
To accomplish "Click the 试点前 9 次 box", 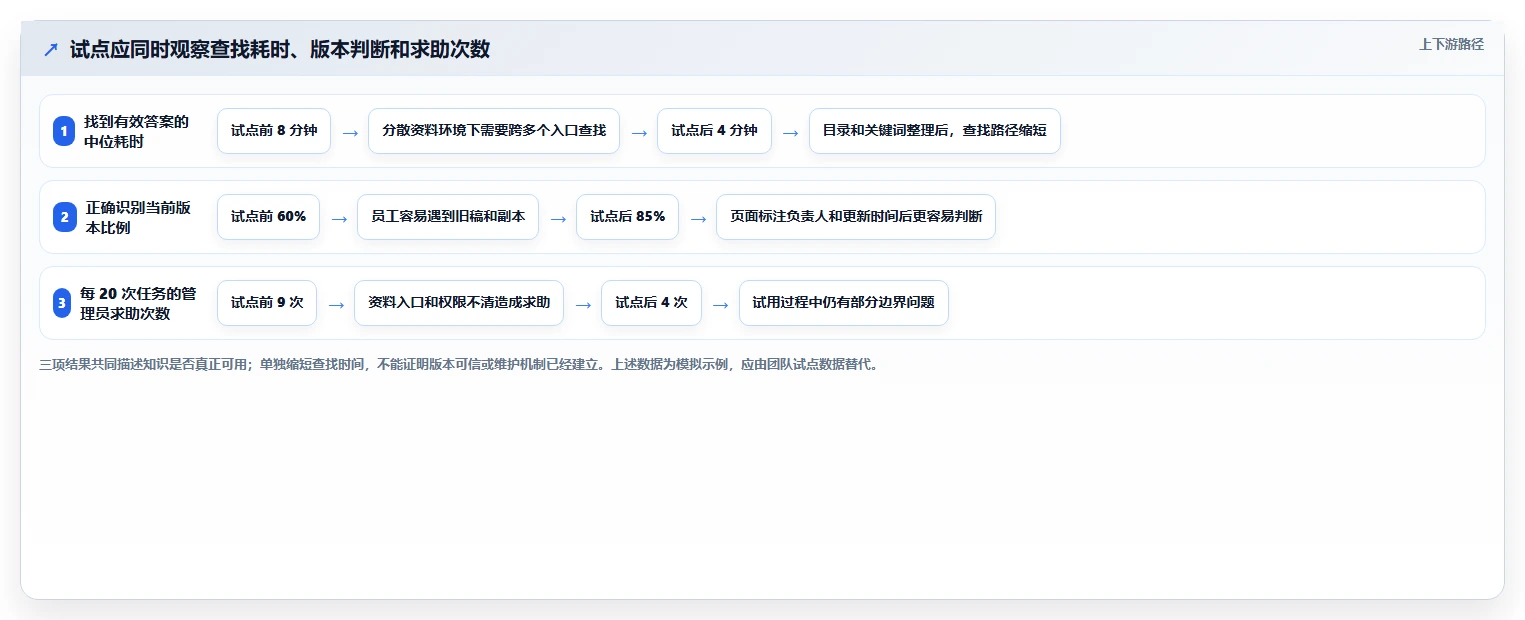I will 267,303.
